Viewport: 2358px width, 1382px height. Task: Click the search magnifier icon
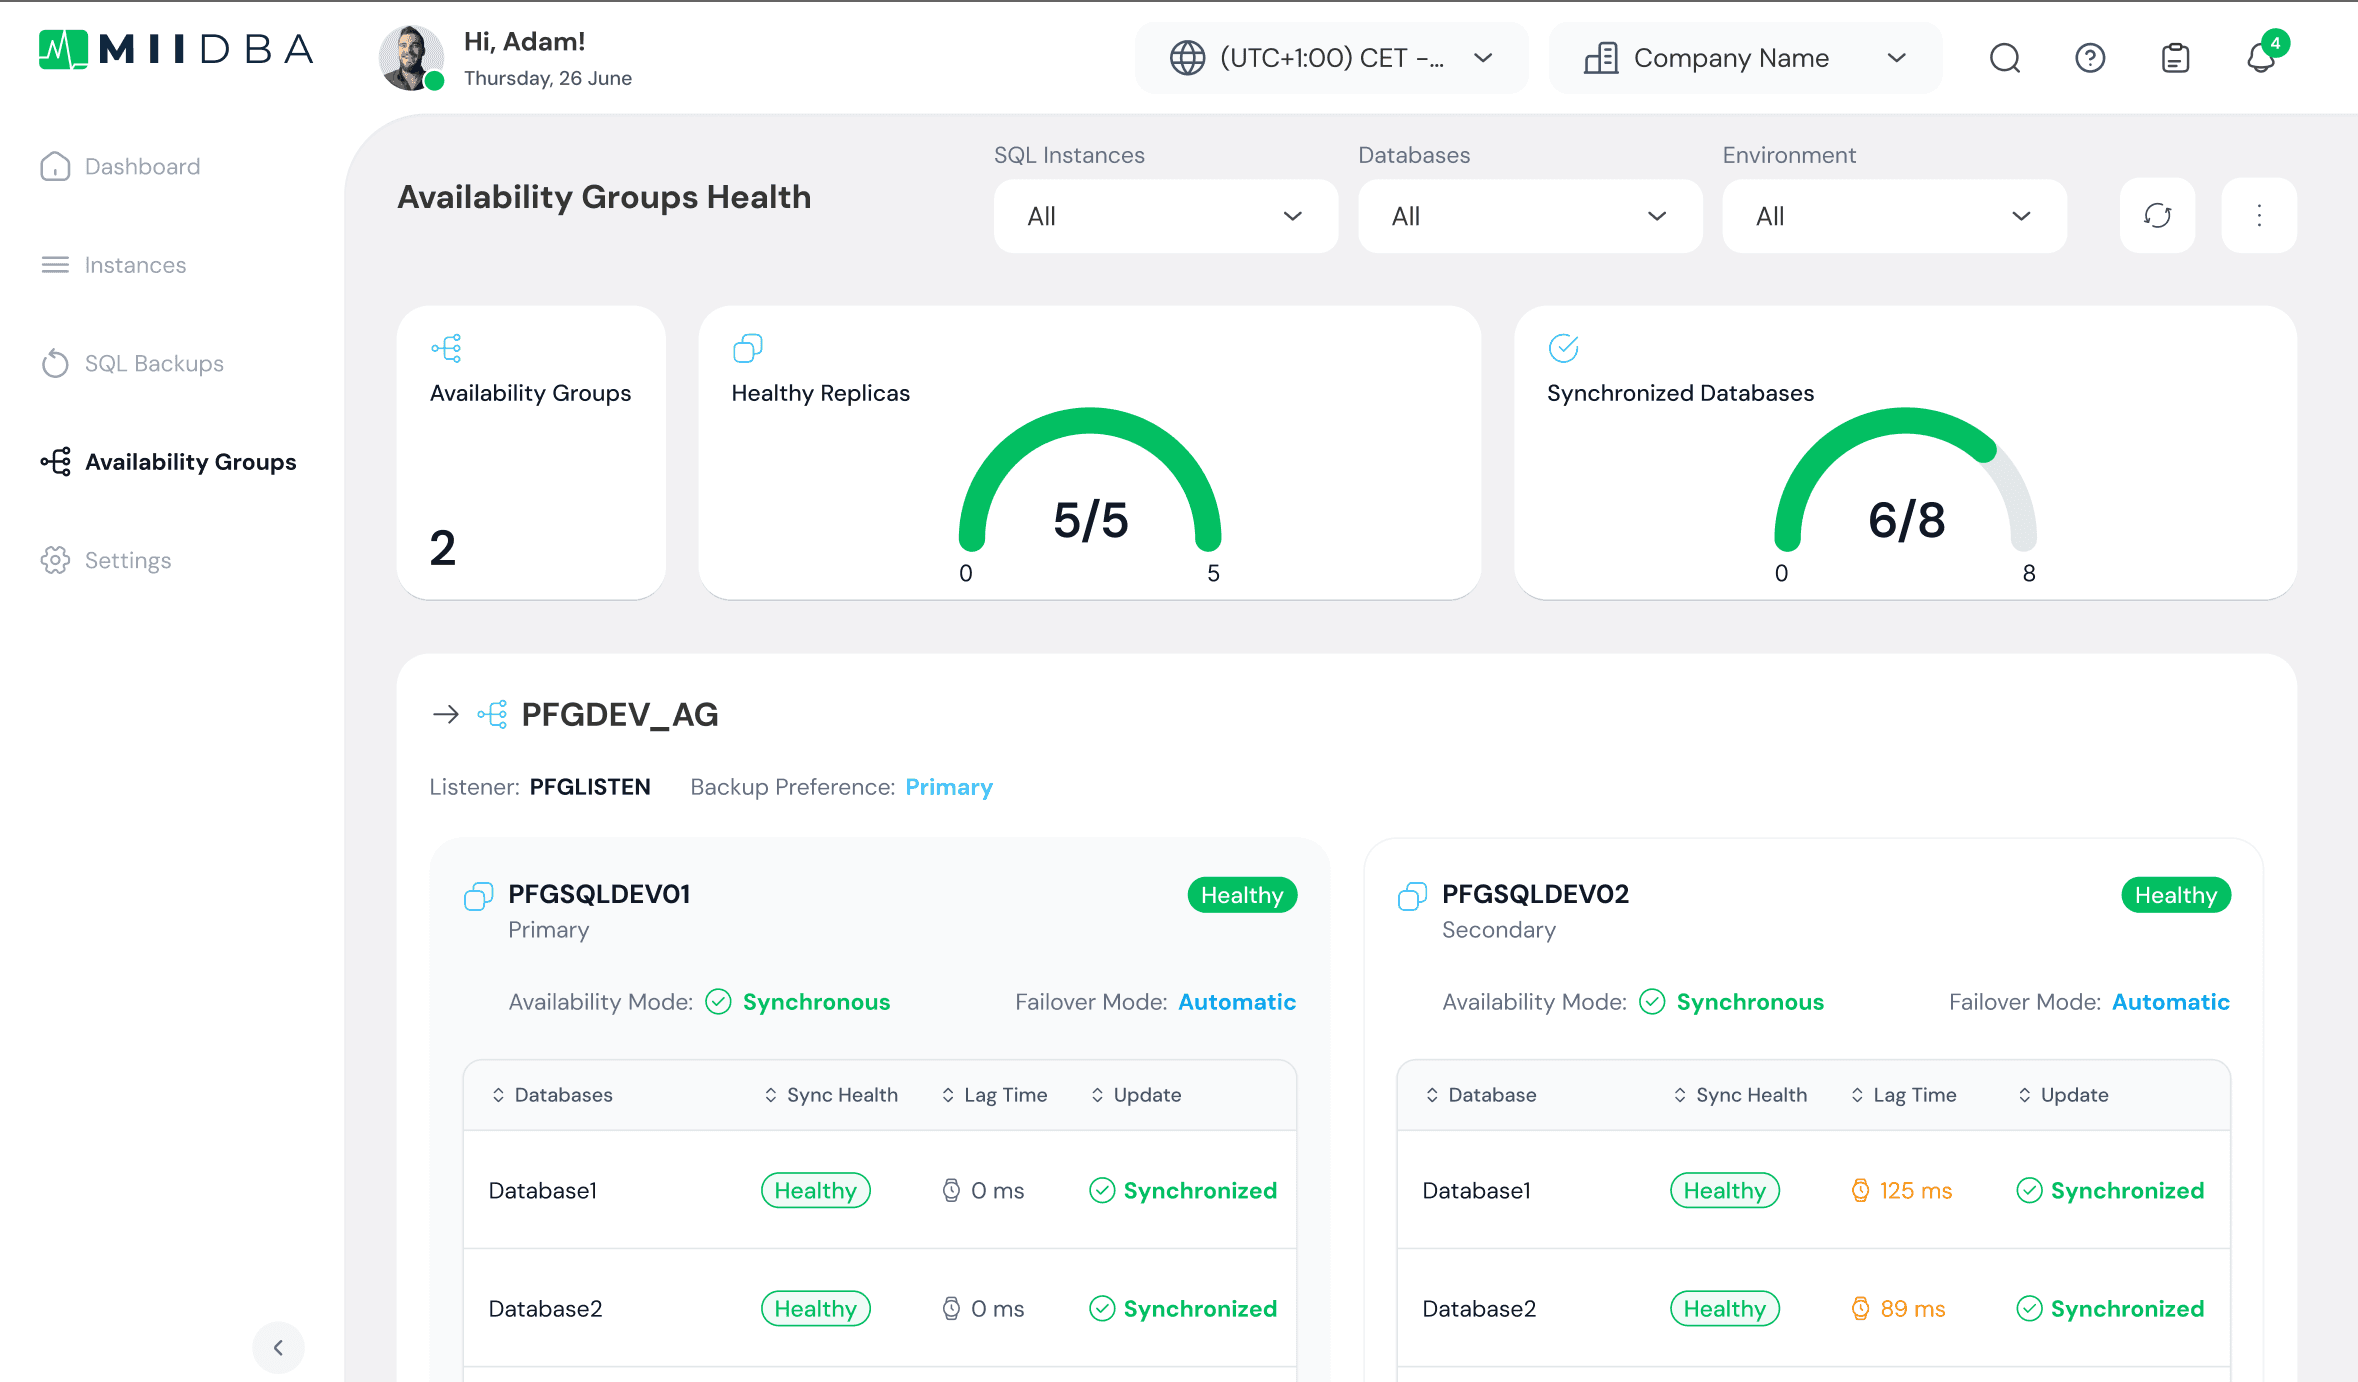click(x=2005, y=58)
